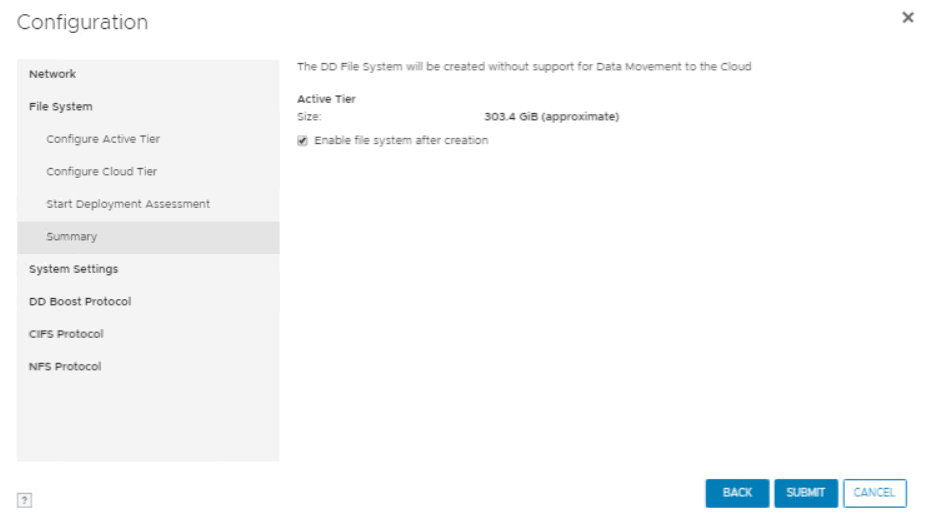Viewport: 925px width, 529px height.
Task: Click the Data Movement to Cloud message
Action: [x=524, y=67]
